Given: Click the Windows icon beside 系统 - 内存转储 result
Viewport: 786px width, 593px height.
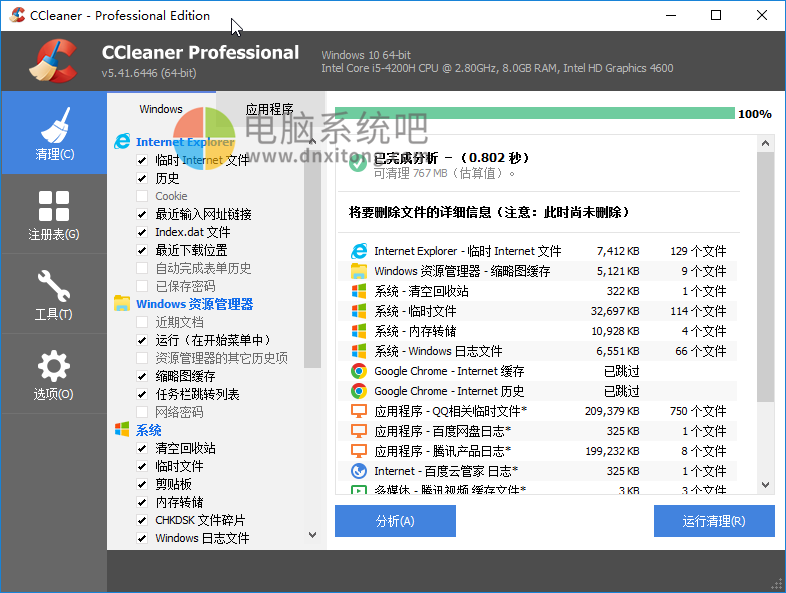Looking at the screenshot, I should coord(358,331).
